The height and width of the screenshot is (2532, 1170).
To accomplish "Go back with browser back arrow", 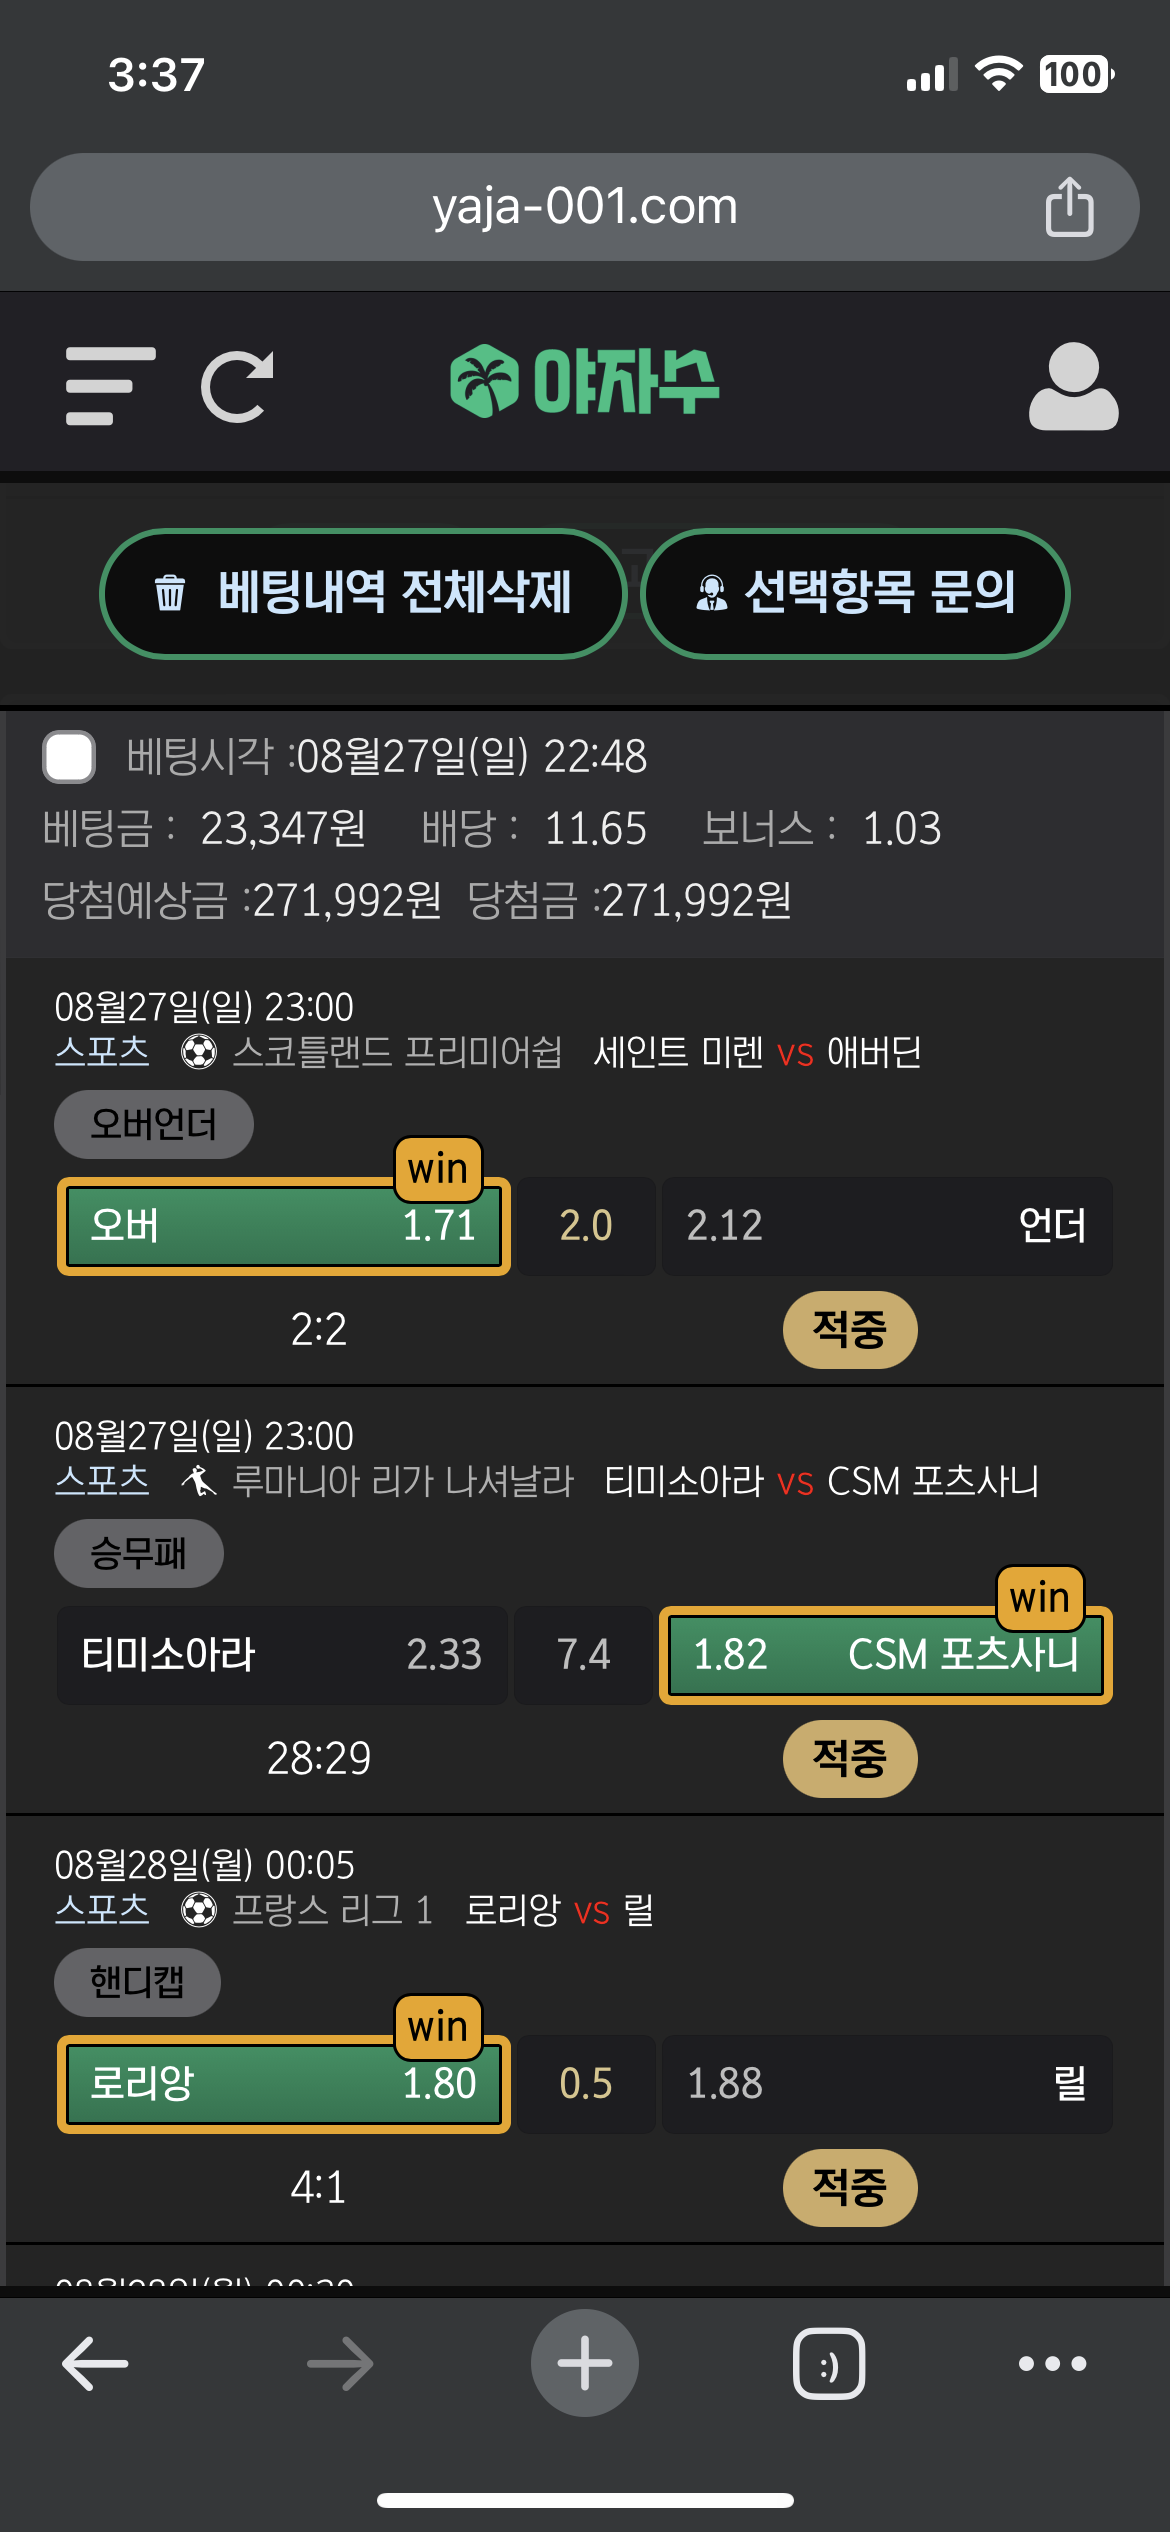I will point(96,2363).
